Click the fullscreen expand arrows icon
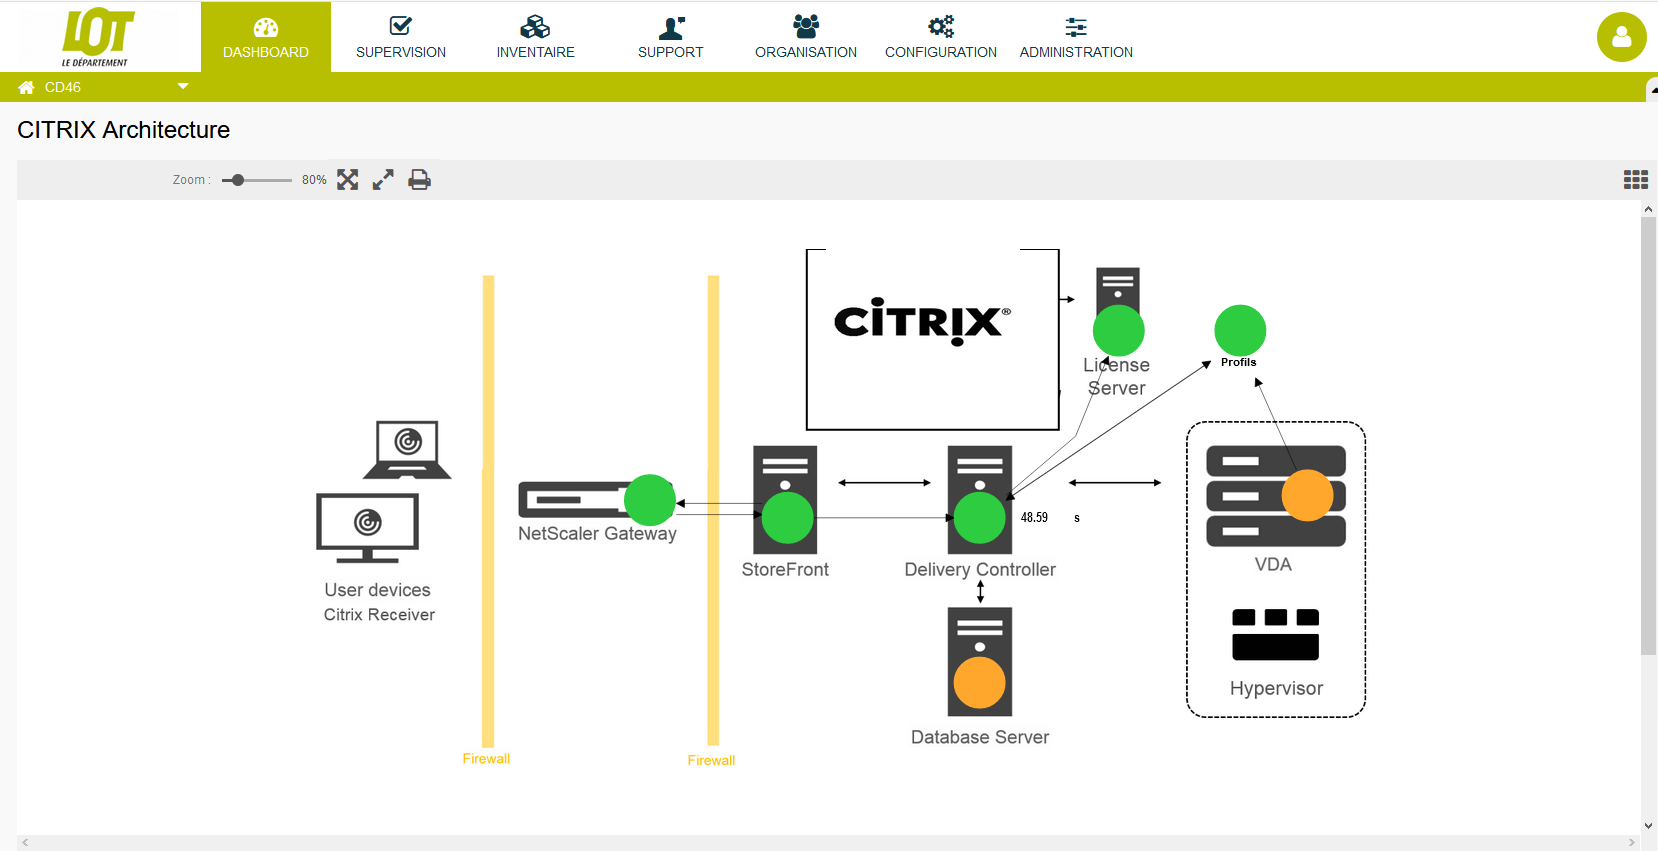Image resolution: width=1658 pixels, height=851 pixels. 383,180
